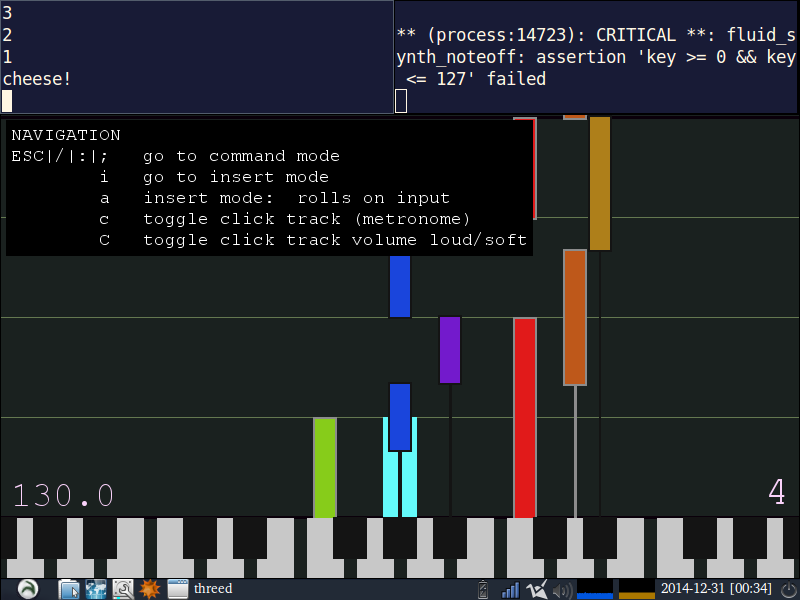Open the start menu logo in taskbar

27,589
